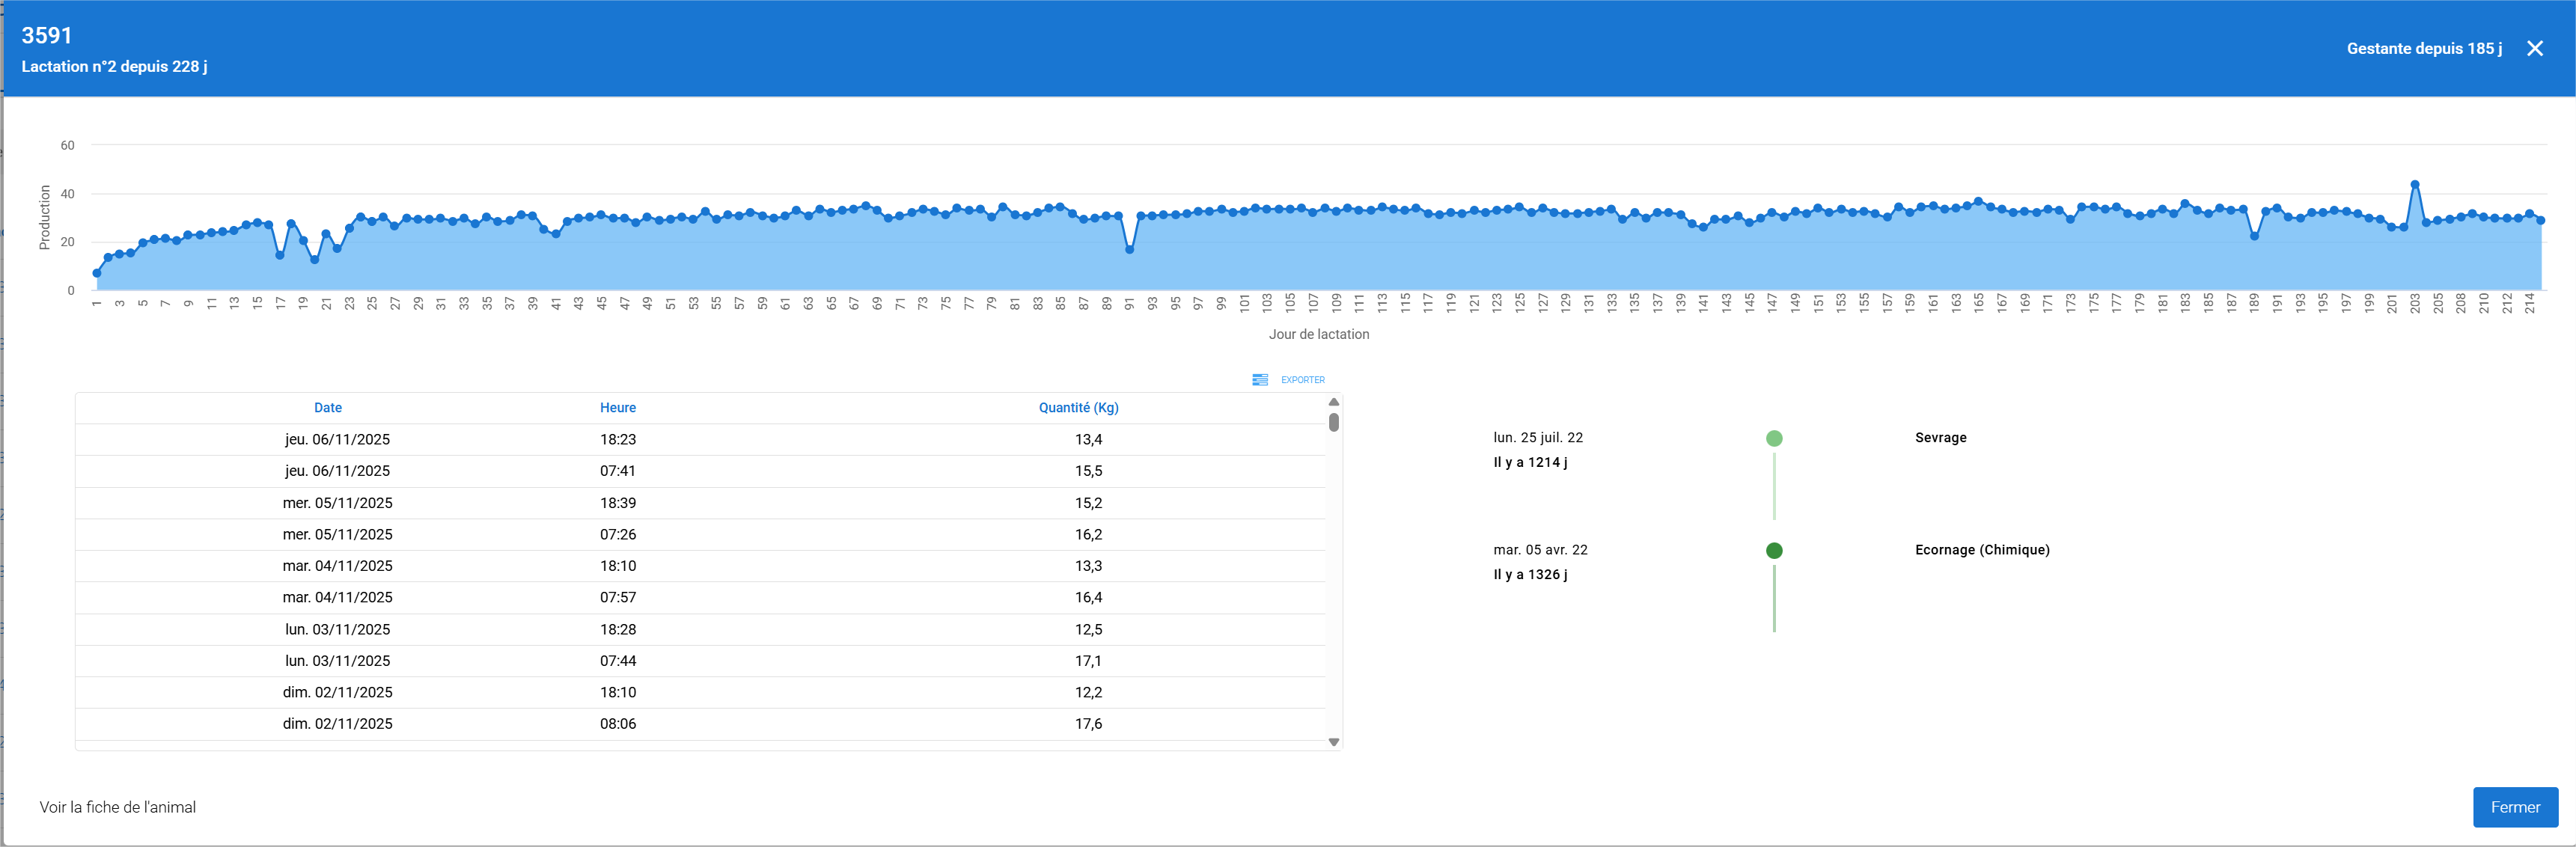Sort the table by the Date column

[x=328, y=408]
